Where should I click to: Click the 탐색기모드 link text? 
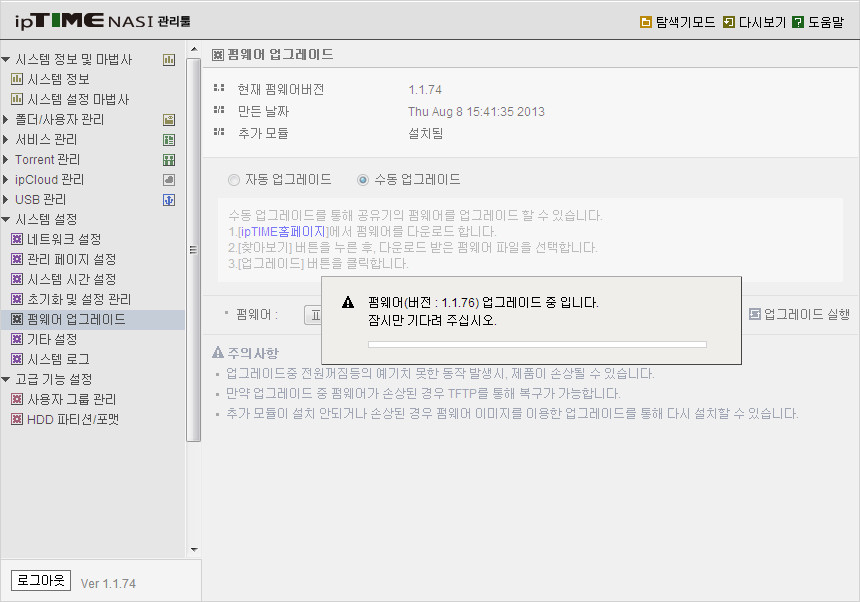click(x=686, y=22)
